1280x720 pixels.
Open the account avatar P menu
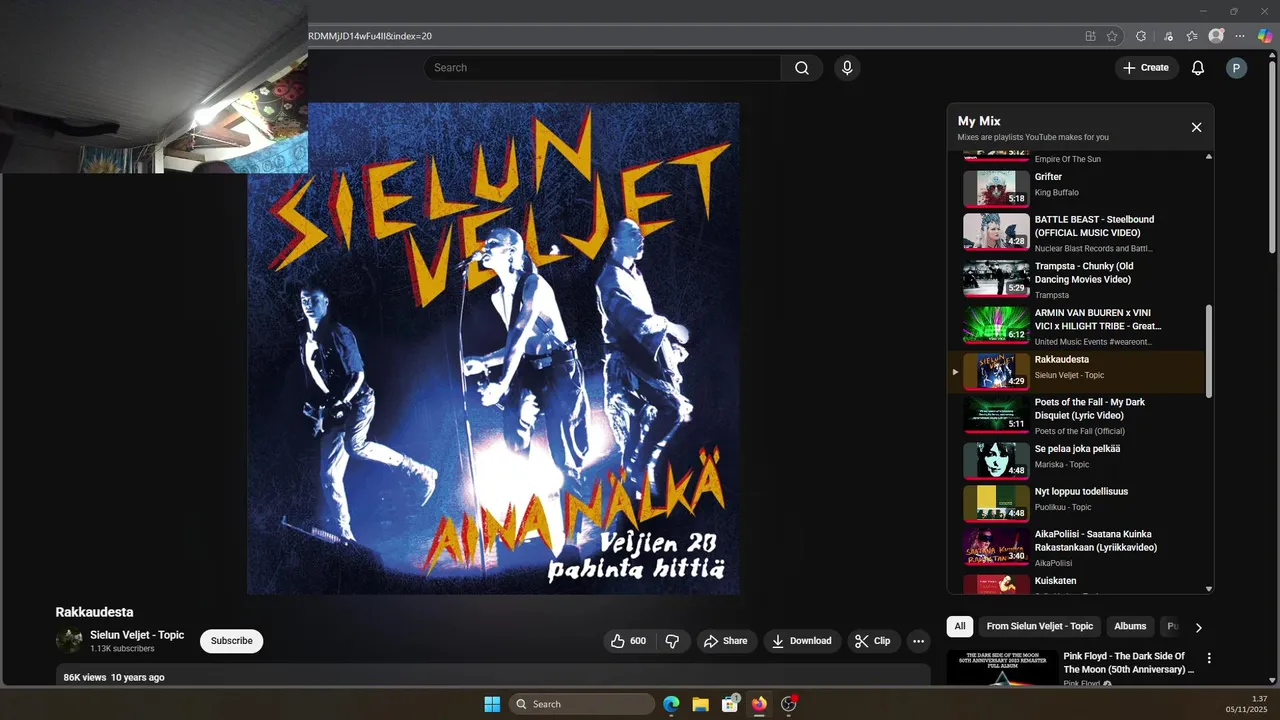[x=1237, y=68]
